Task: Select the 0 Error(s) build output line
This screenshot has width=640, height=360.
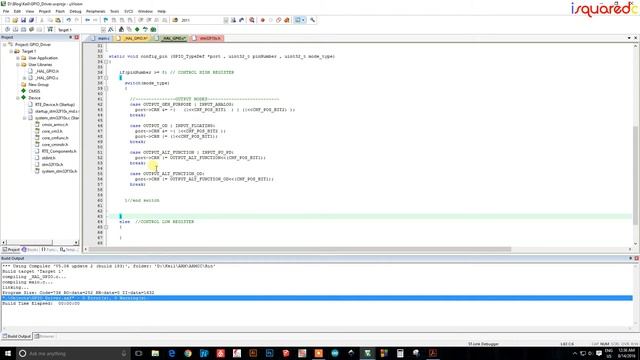Action: (317, 298)
